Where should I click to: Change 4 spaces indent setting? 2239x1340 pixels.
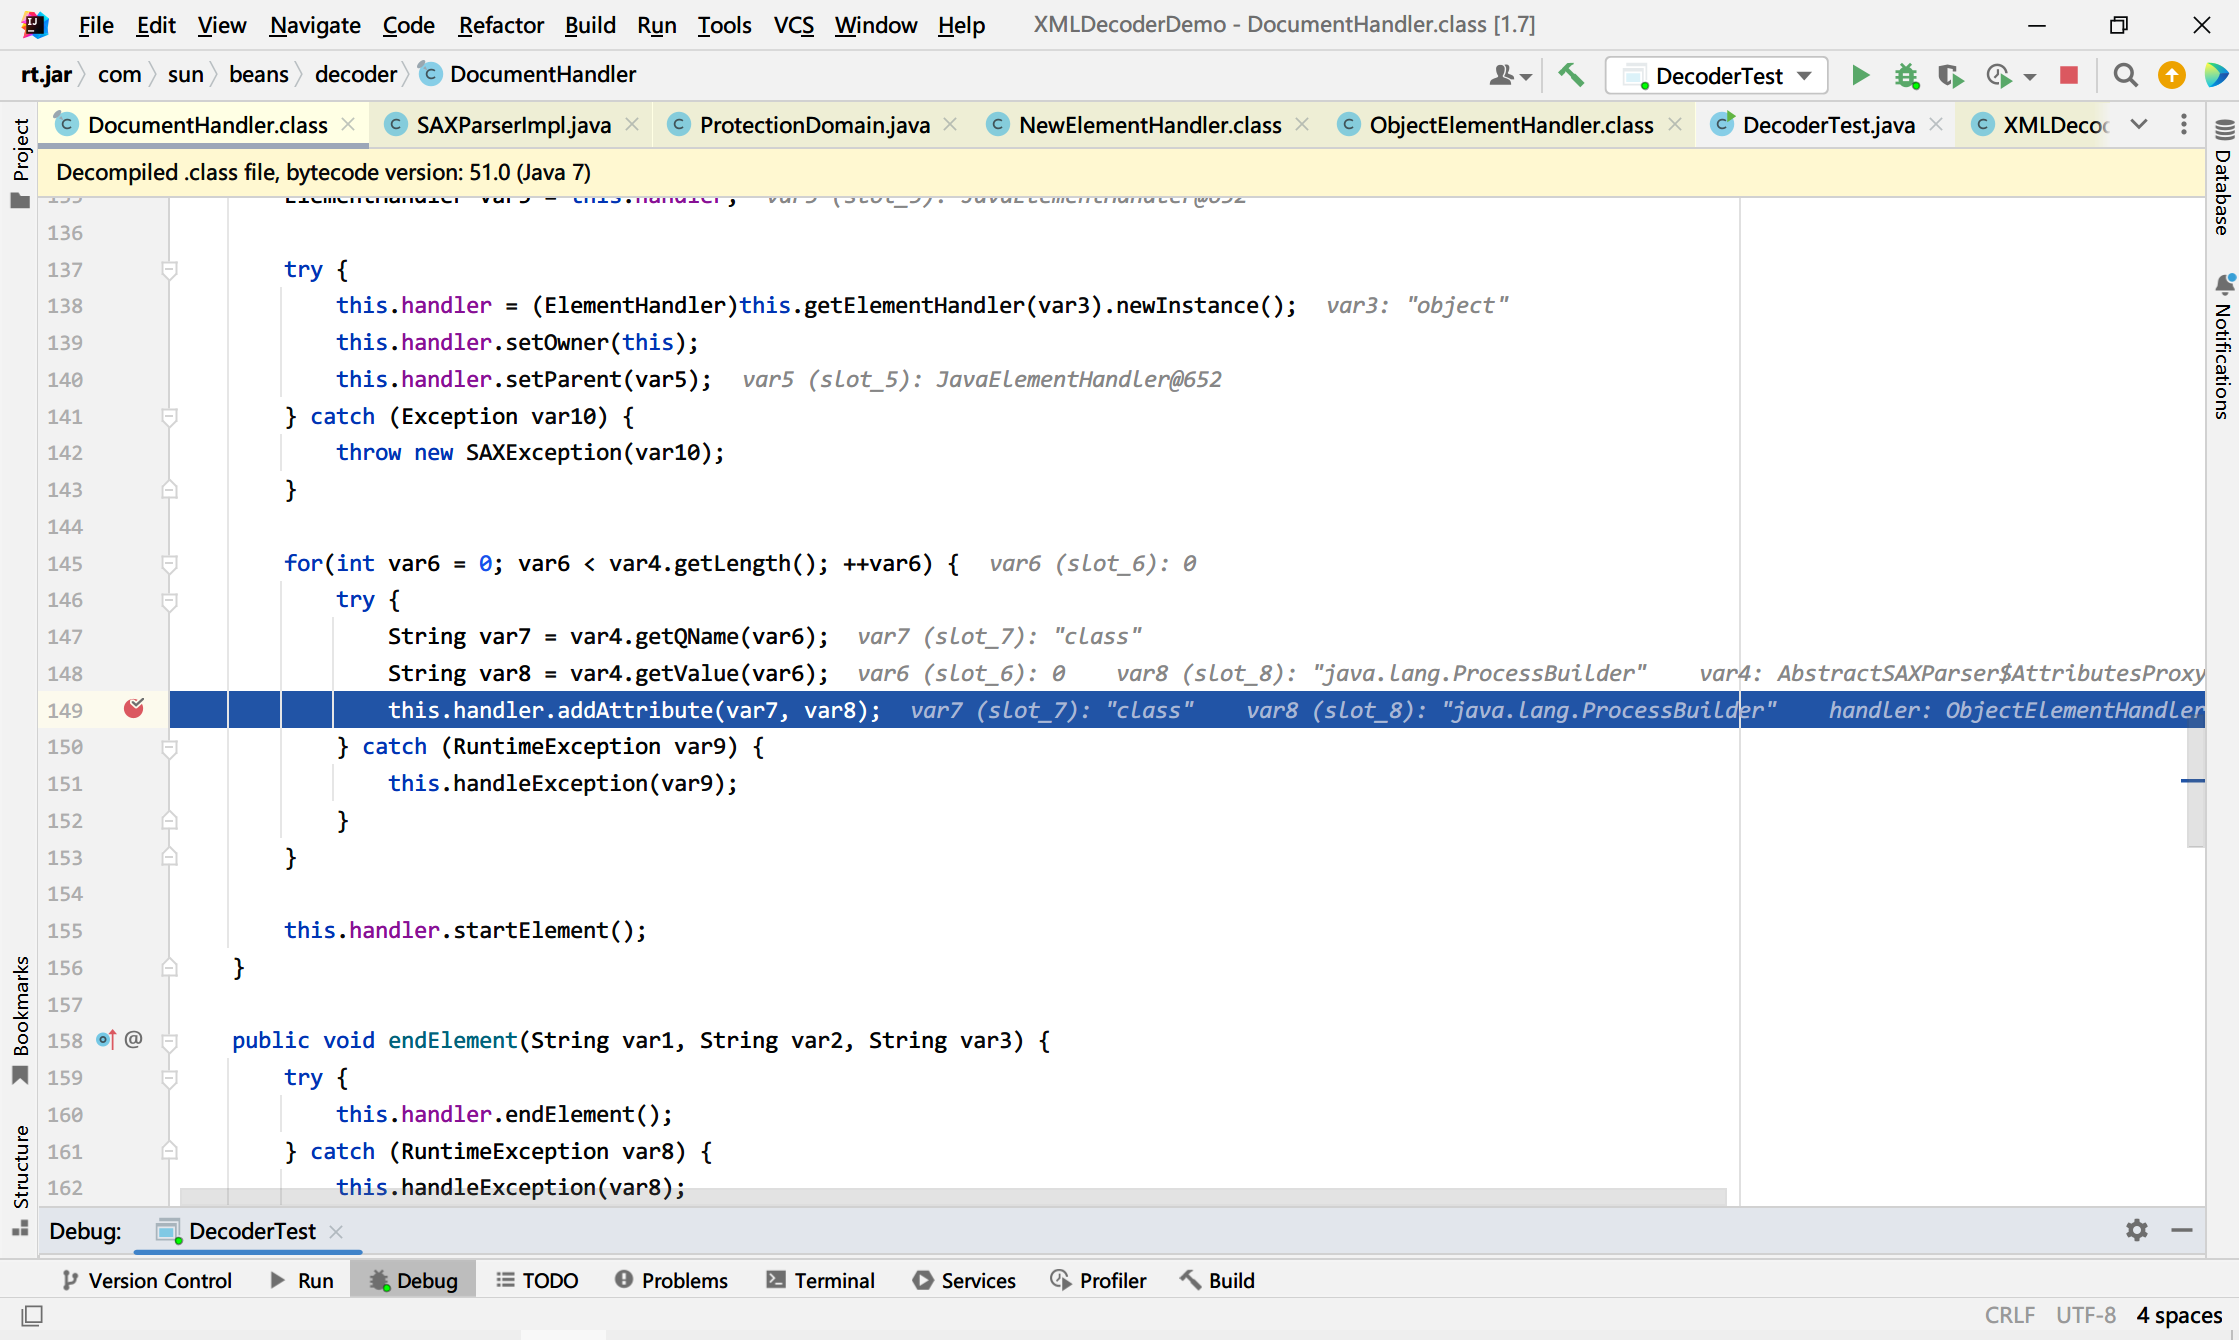[2179, 1315]
